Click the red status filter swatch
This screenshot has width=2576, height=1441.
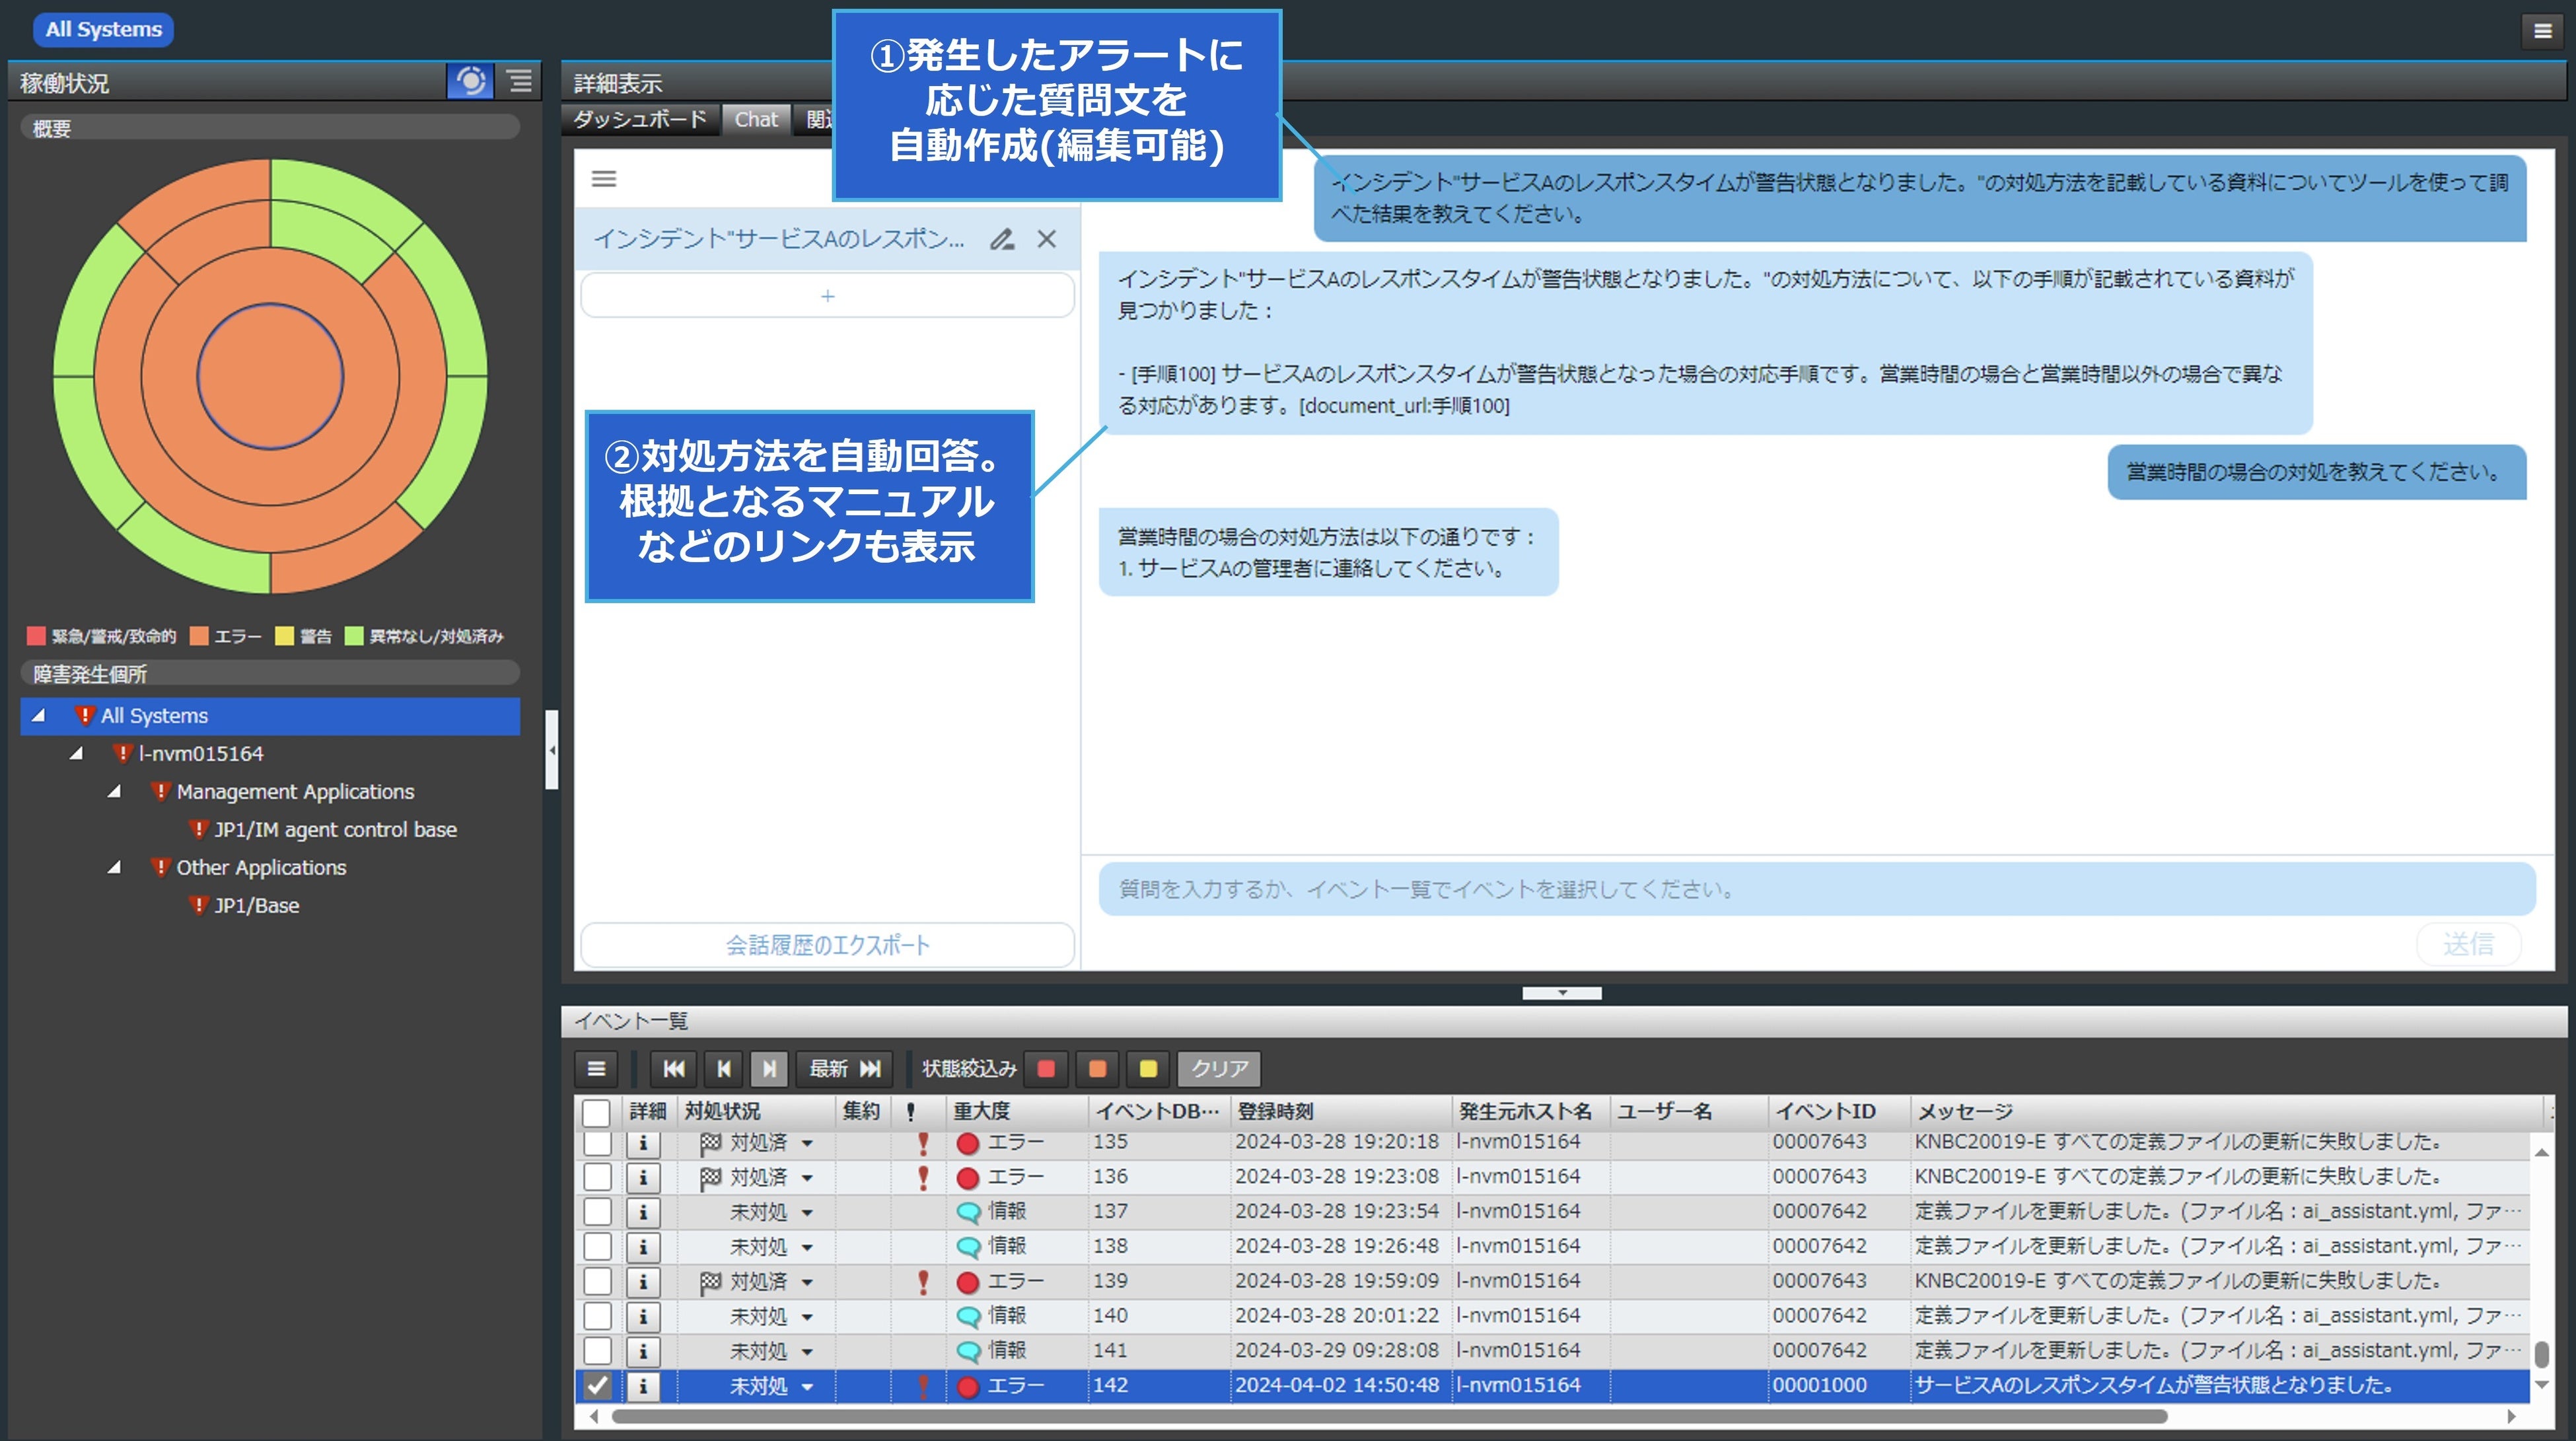tap(1046, 1068)
